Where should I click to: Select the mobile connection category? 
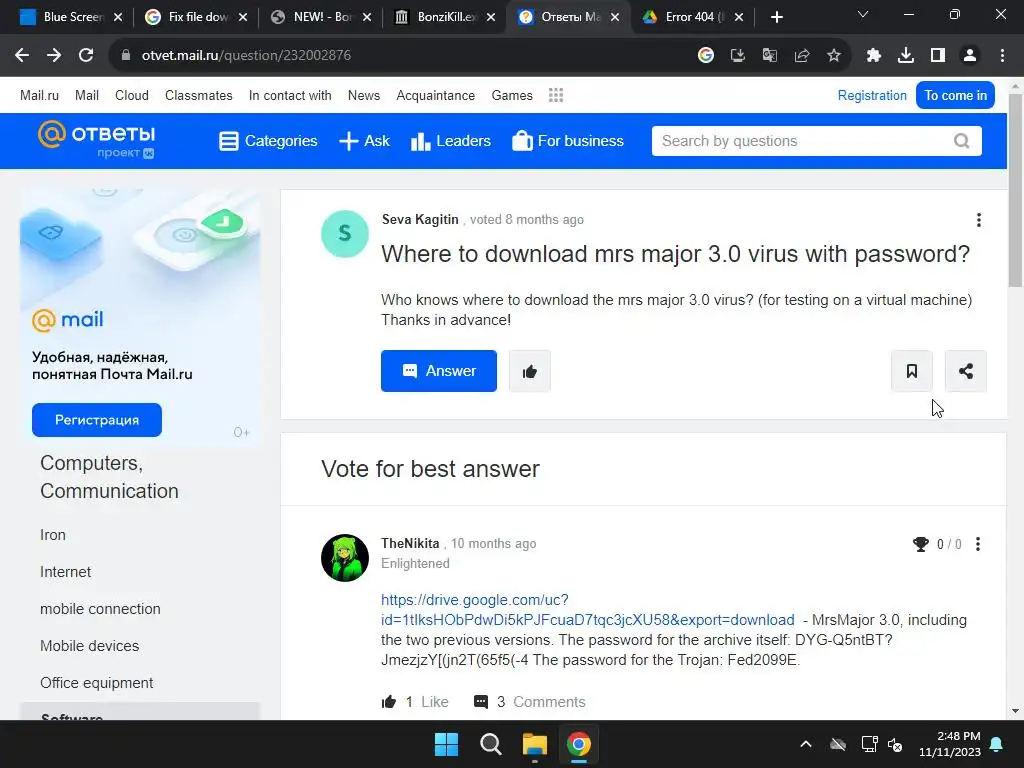pyautogui.click(x=100, y=609)
